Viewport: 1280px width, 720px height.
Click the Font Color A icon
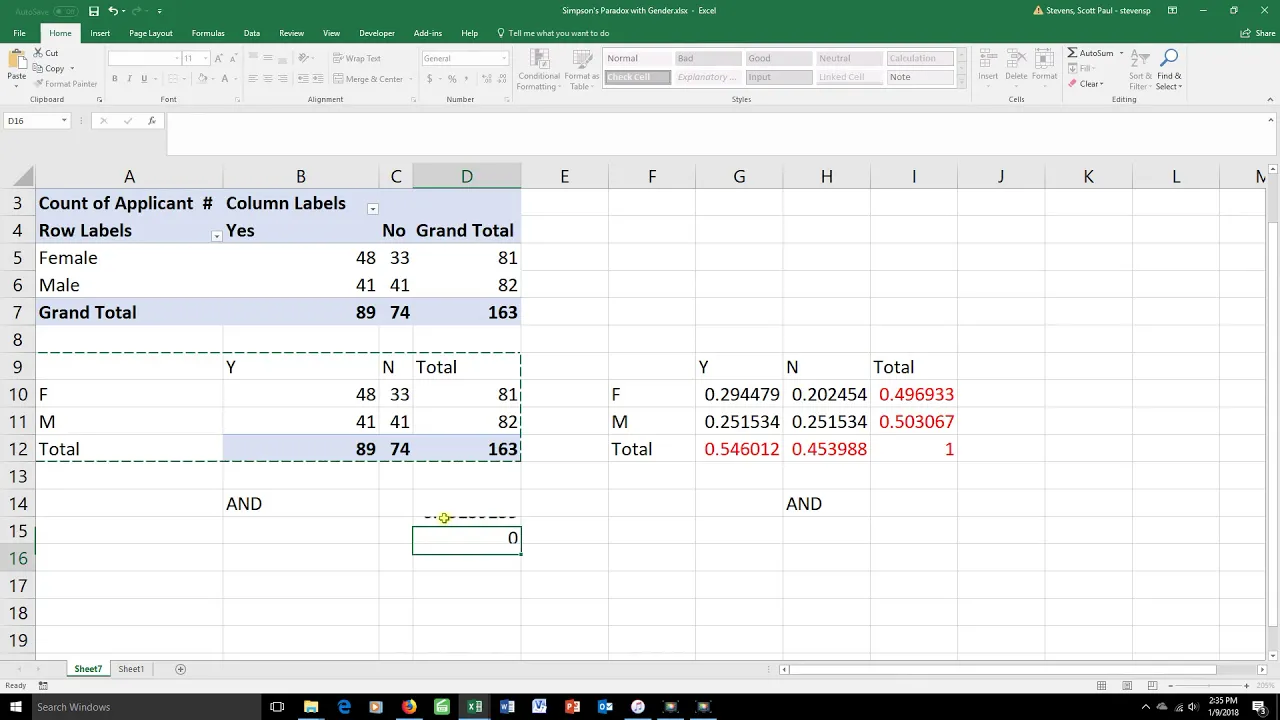pos(224,79)
